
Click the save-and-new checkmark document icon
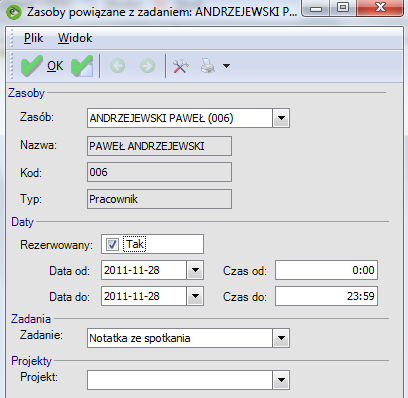[x=82, y=66]
